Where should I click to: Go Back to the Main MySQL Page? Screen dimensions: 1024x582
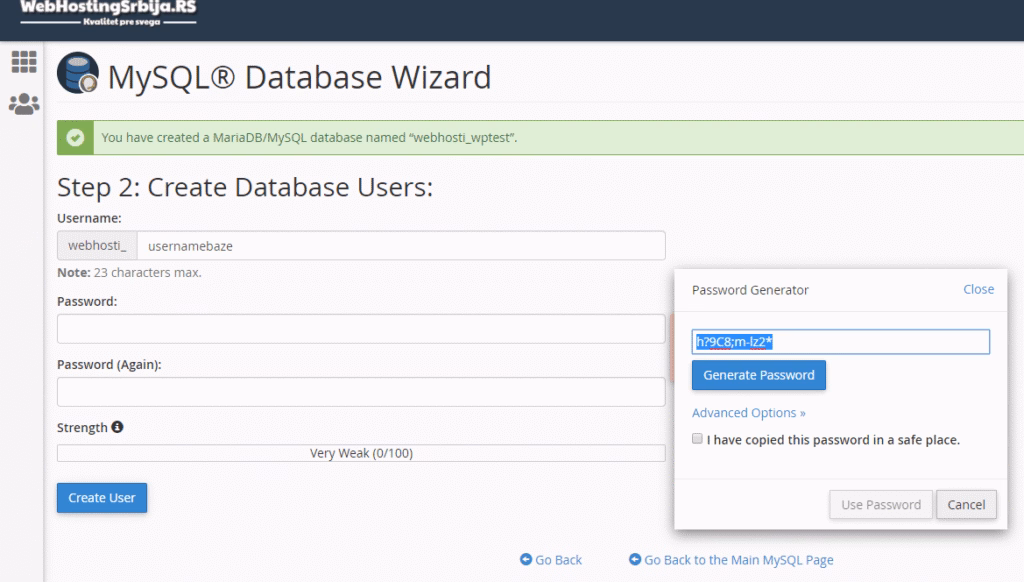[739, 560]
